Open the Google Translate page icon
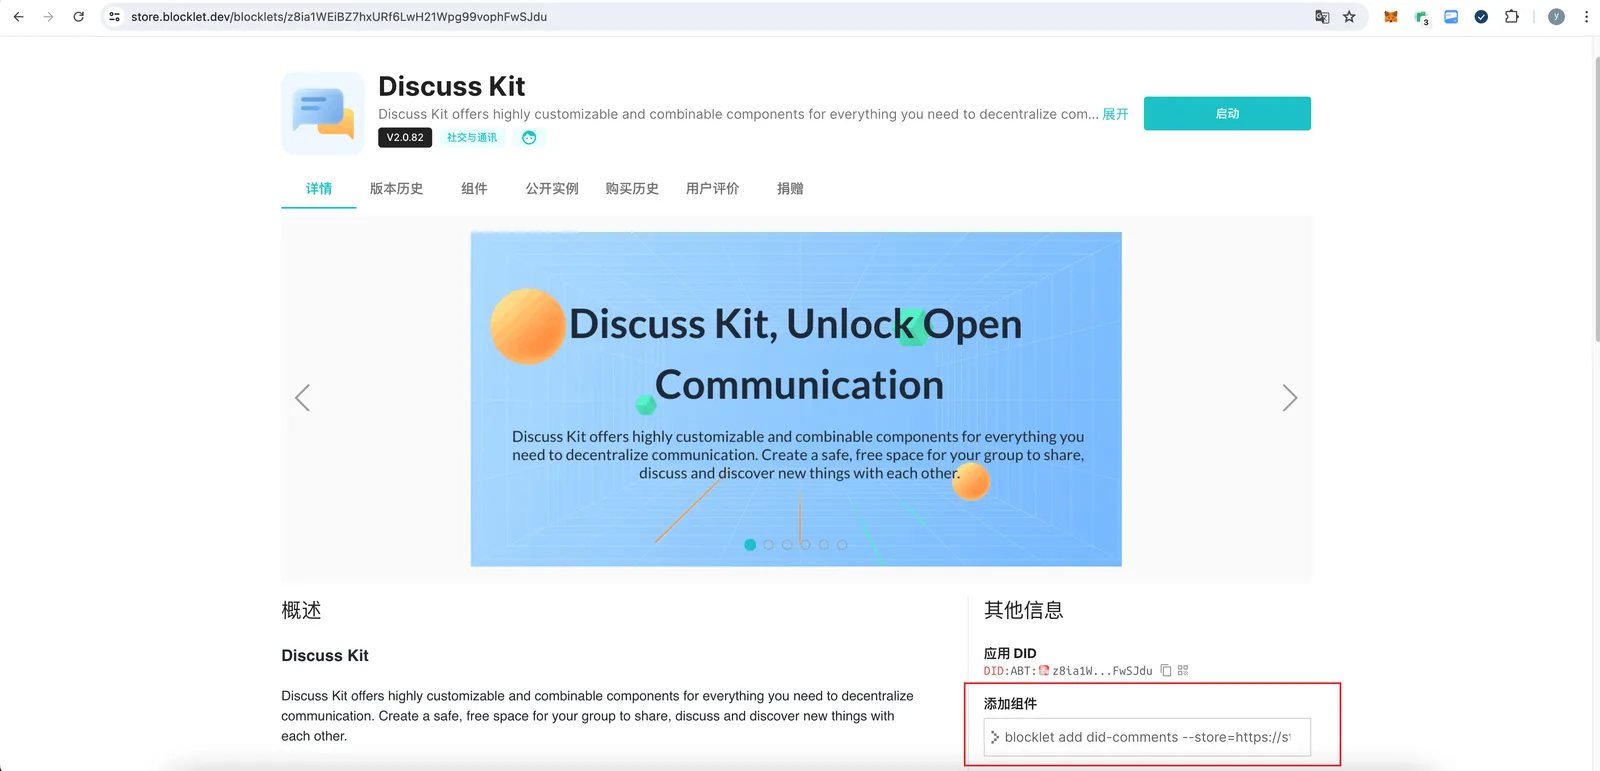 tap(1322, 17)
